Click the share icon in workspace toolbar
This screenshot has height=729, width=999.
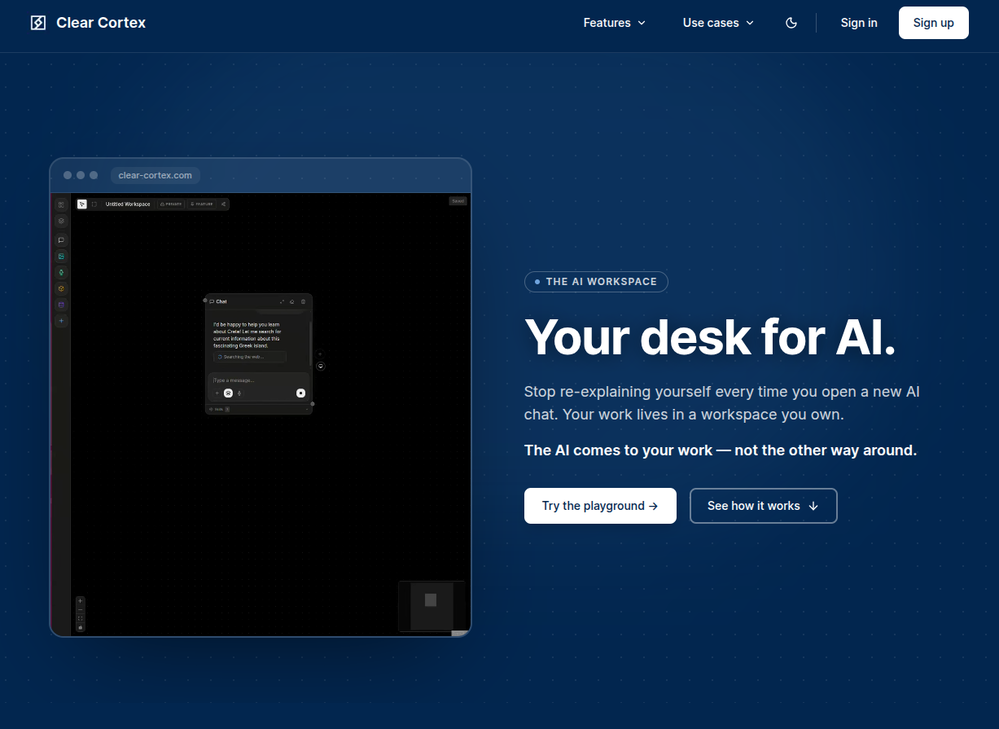coord(223,204)
